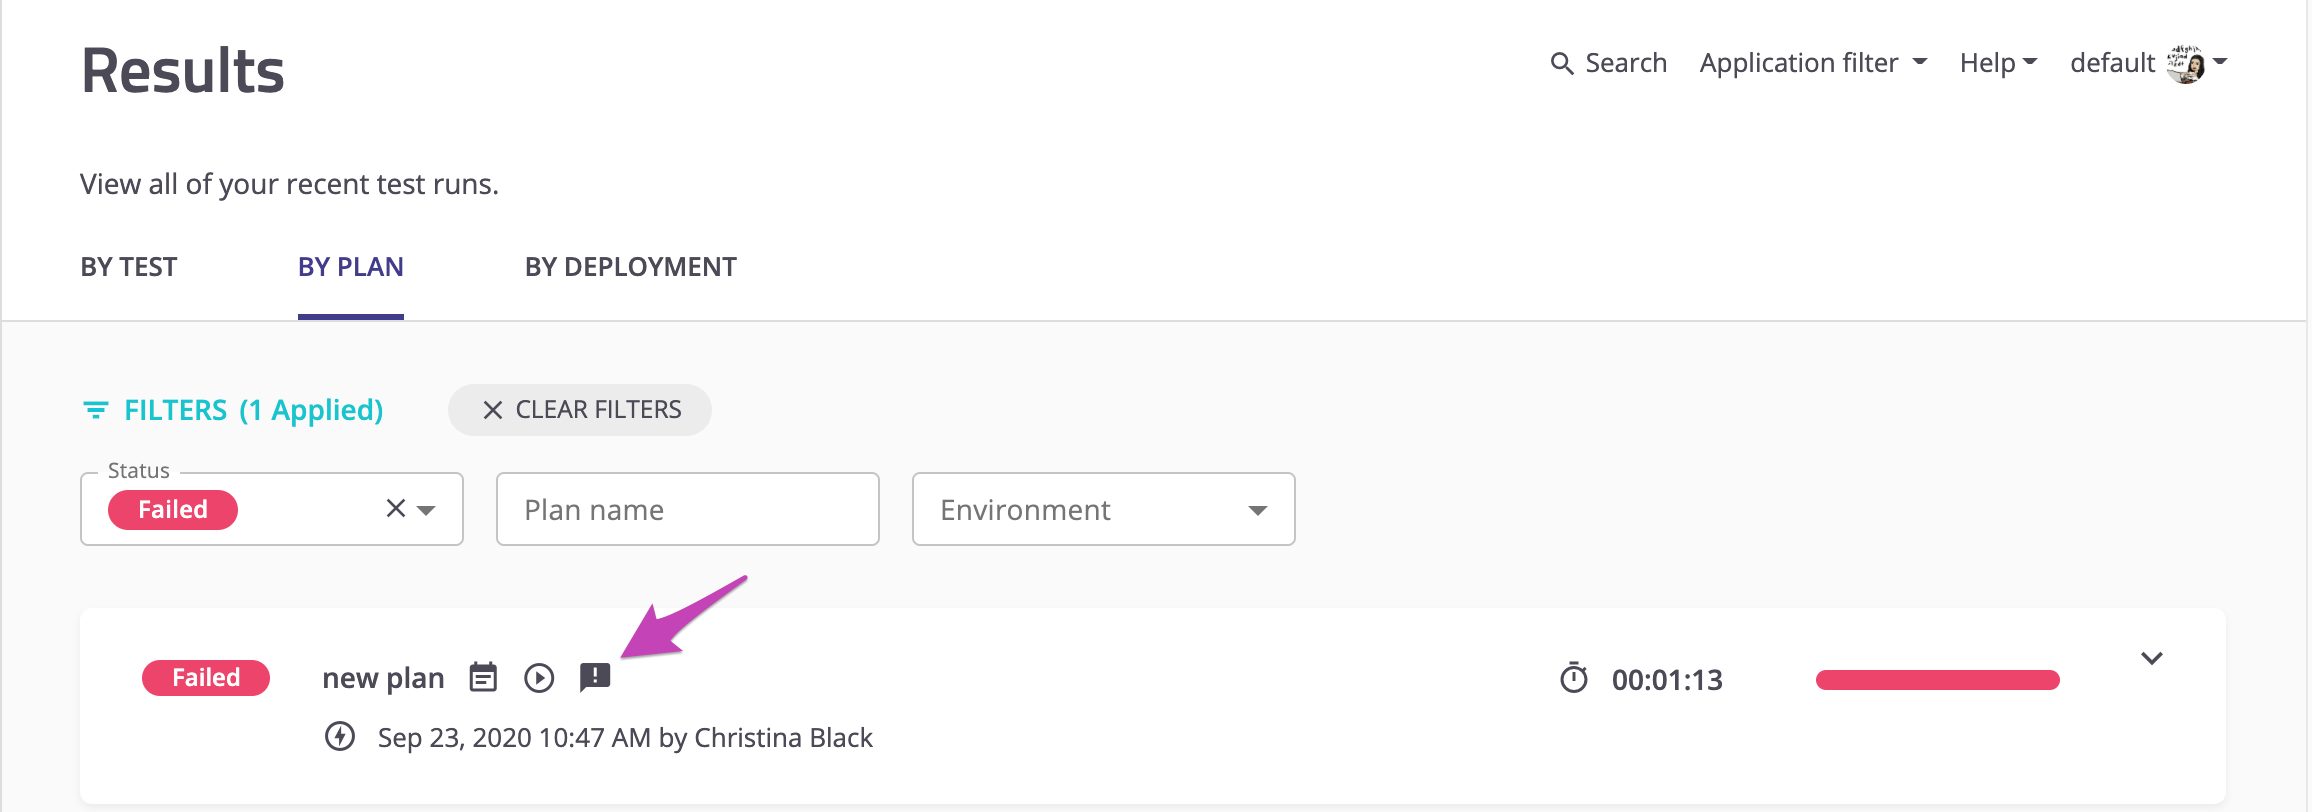
Task: Toggle the FILTERS (1 Applied) panel
Action: [x=252, y=410]
